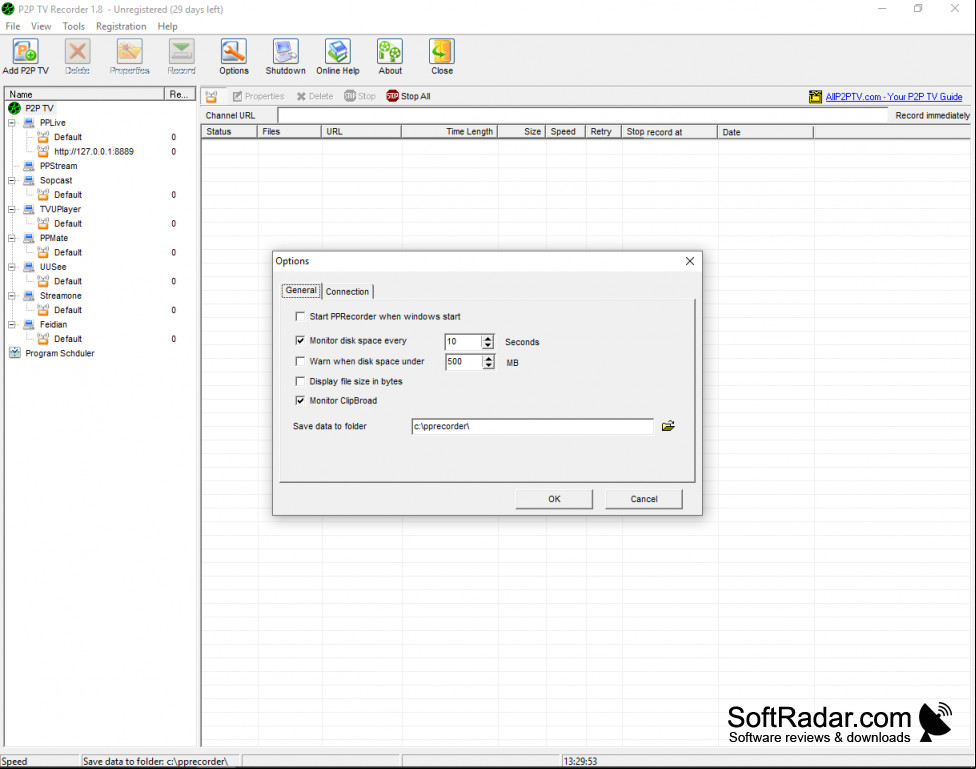
Task: Select the P2P TV root node icon
Action: (14, 108)
